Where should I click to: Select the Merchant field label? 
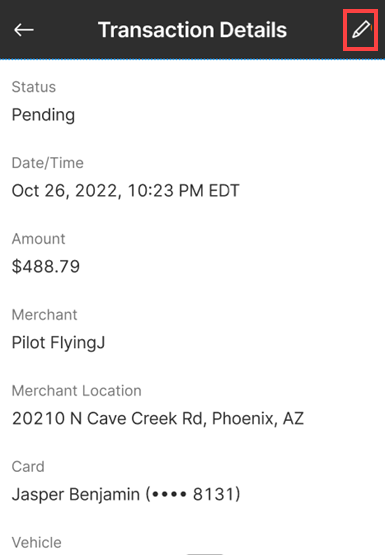[44, 315]
